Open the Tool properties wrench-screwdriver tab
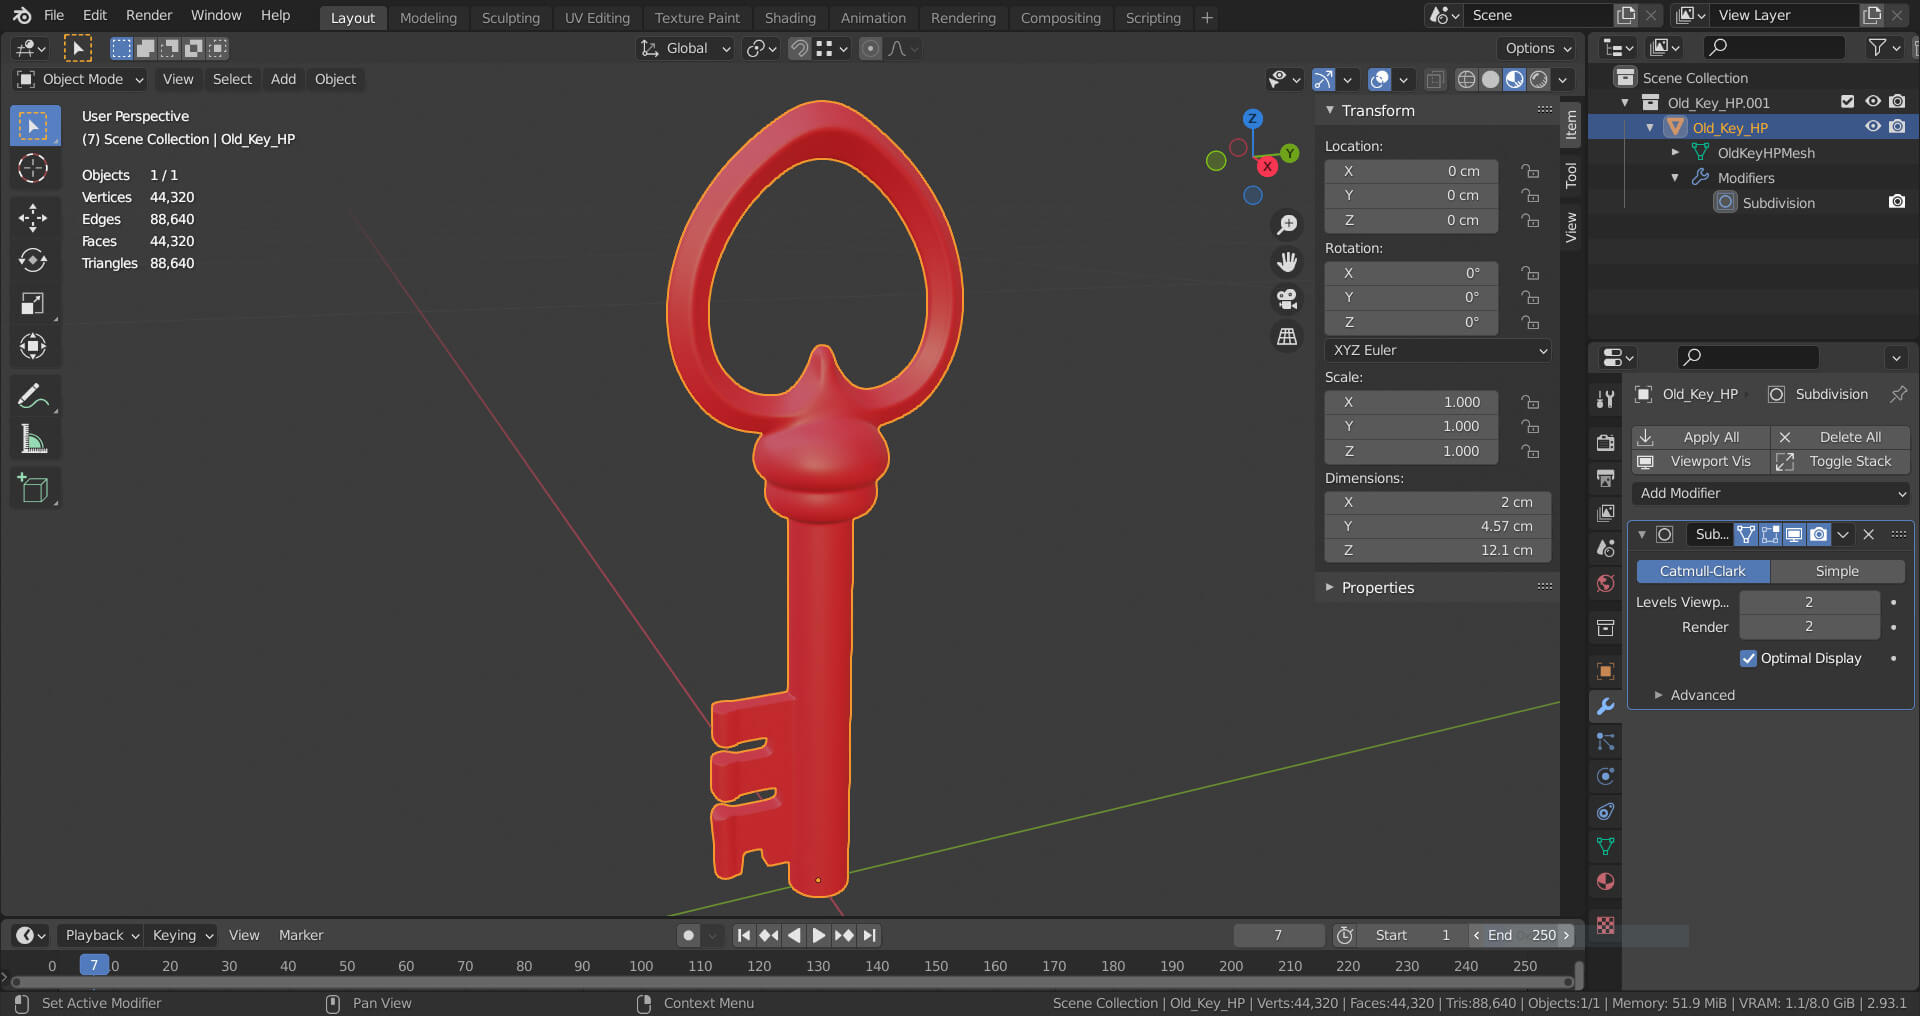Viewport: 1920px width, 1016px height. tap(1605, 398)
